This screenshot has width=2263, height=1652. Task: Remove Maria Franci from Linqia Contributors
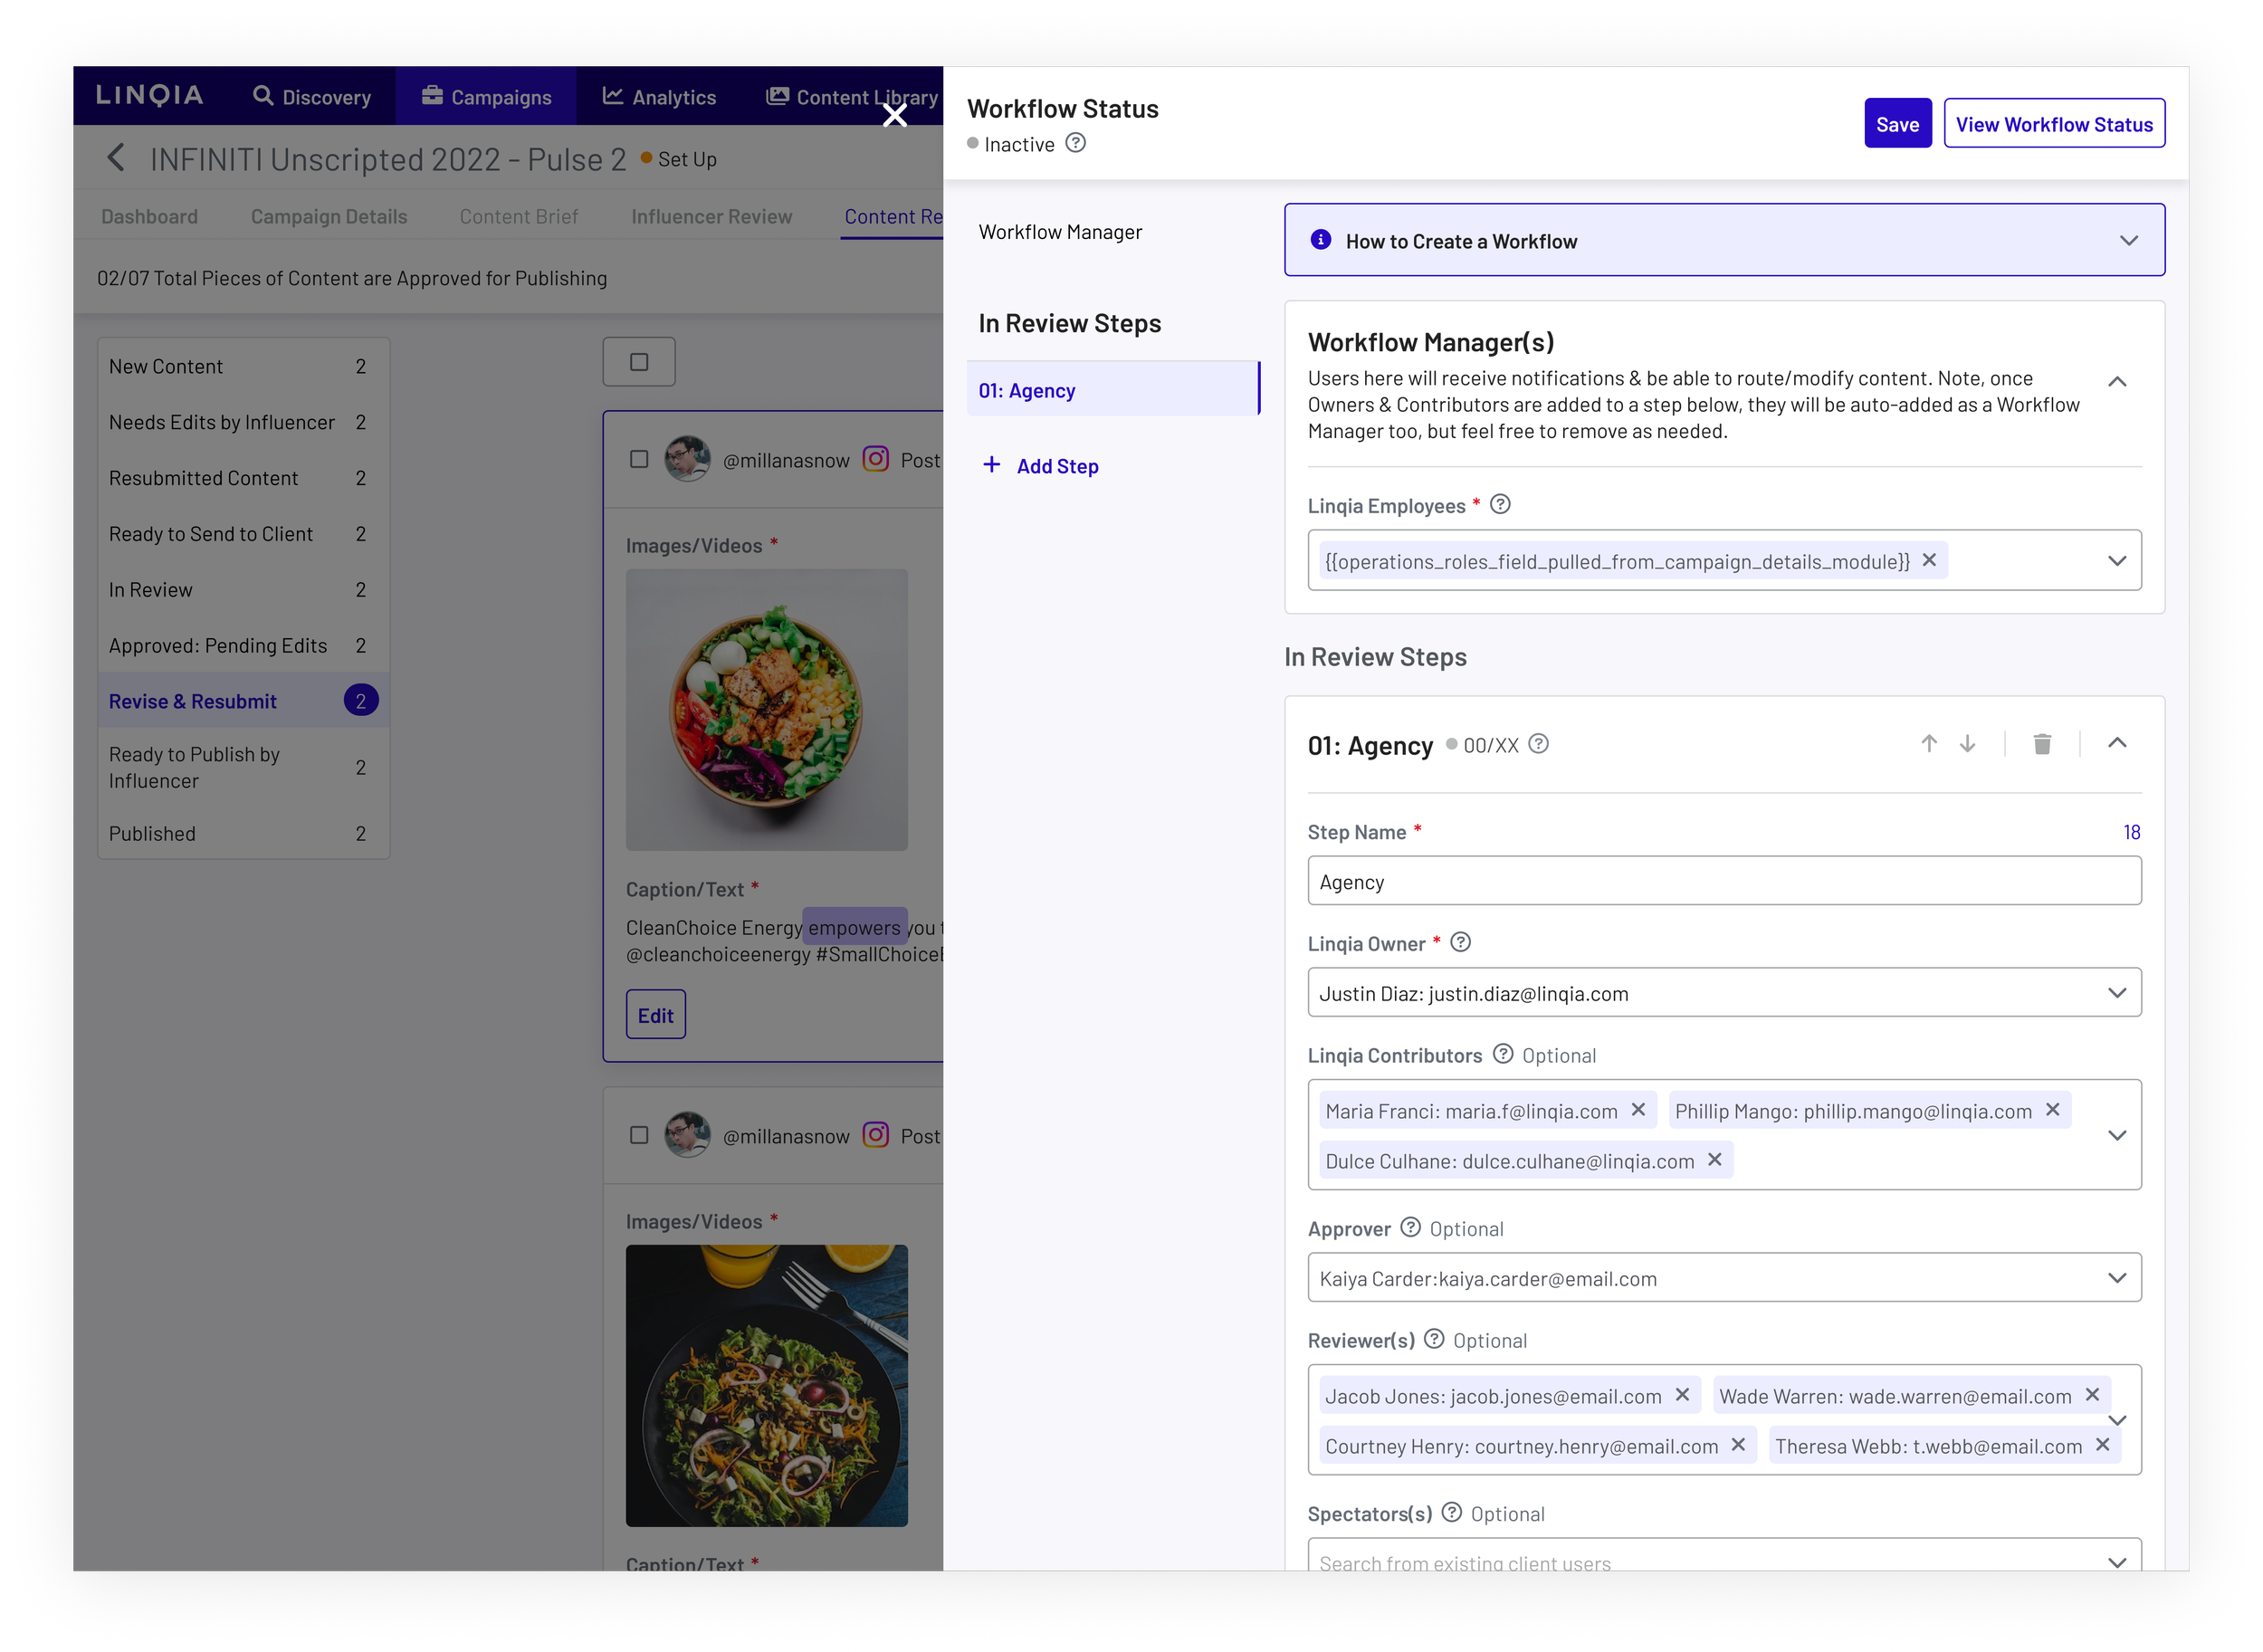(x=1638, y=1110)
